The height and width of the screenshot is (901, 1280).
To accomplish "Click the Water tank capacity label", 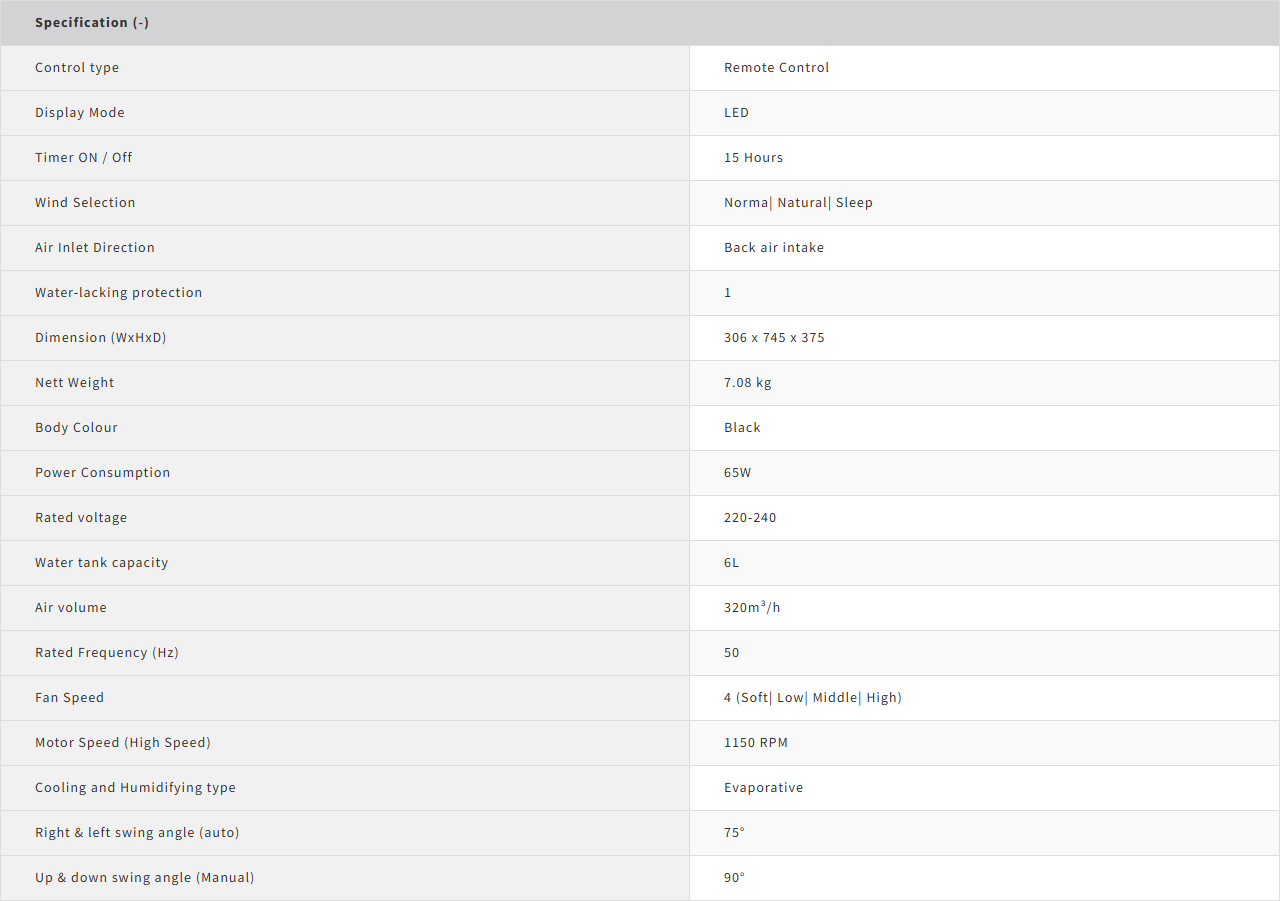I will 101,563.
